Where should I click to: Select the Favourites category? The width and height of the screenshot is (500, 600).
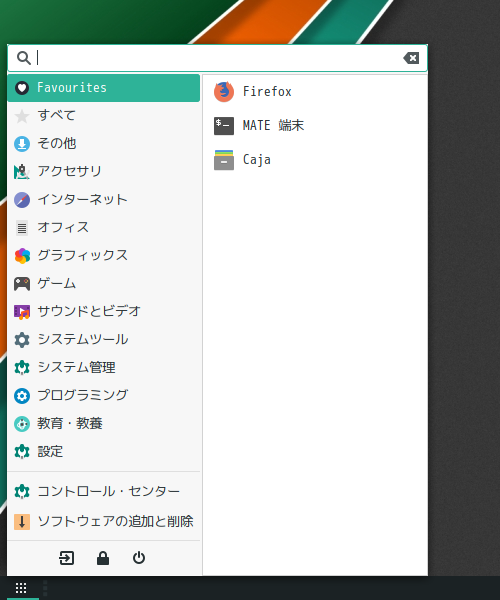point(103,88)
